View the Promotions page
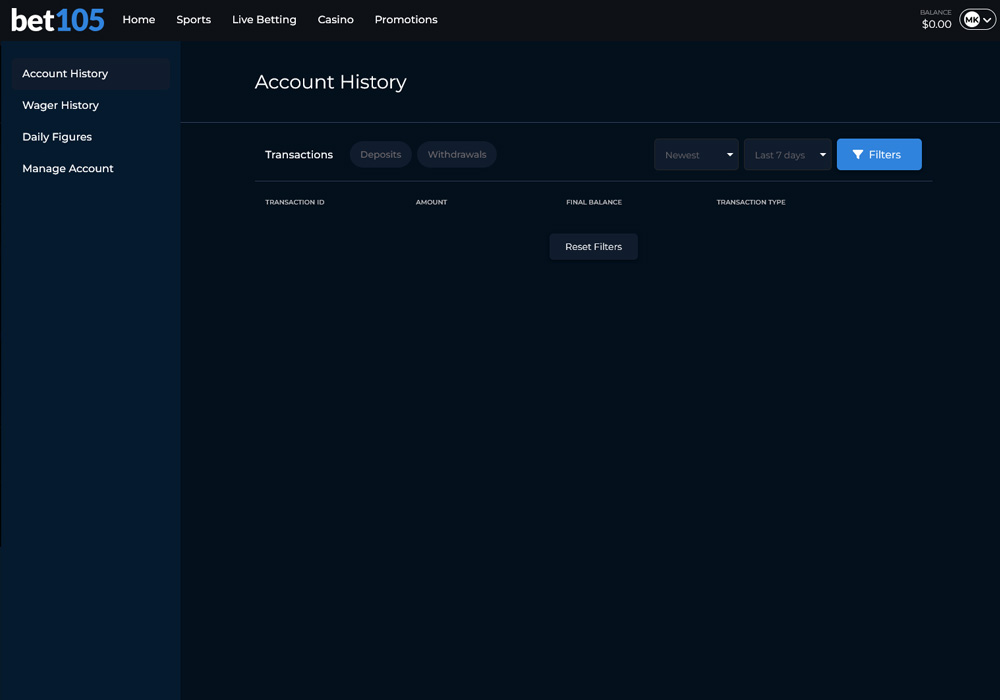The height and width of the screenshot is (700, 1000). point(406,20)
